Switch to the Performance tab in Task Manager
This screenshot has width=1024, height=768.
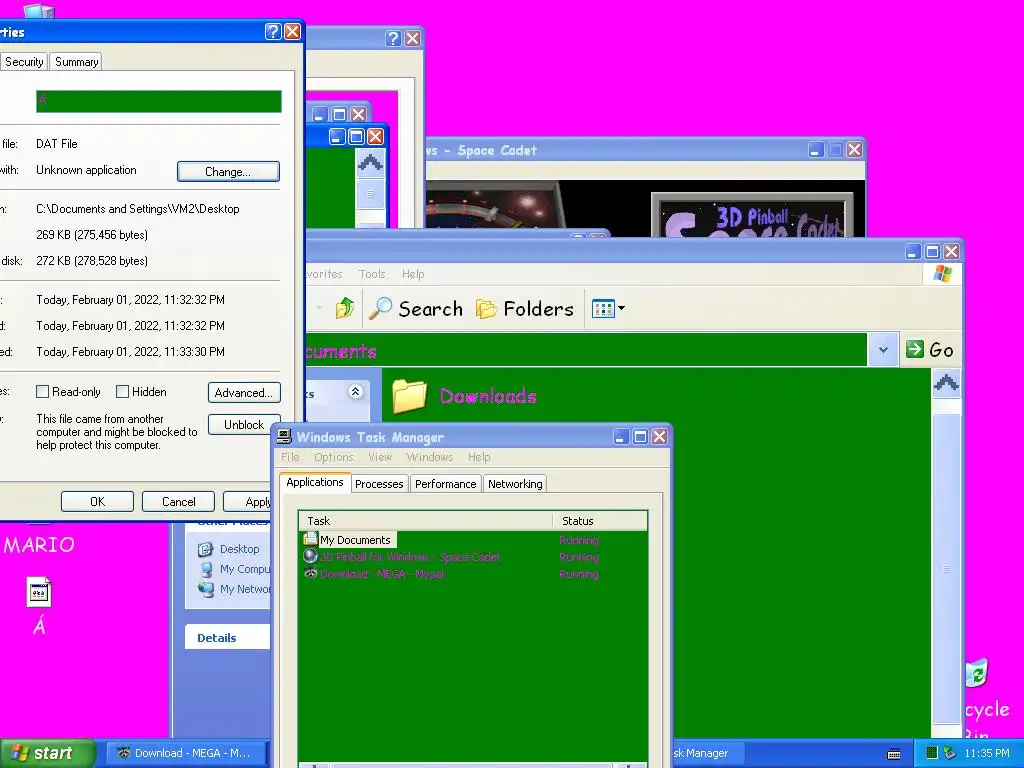(445, 484)
